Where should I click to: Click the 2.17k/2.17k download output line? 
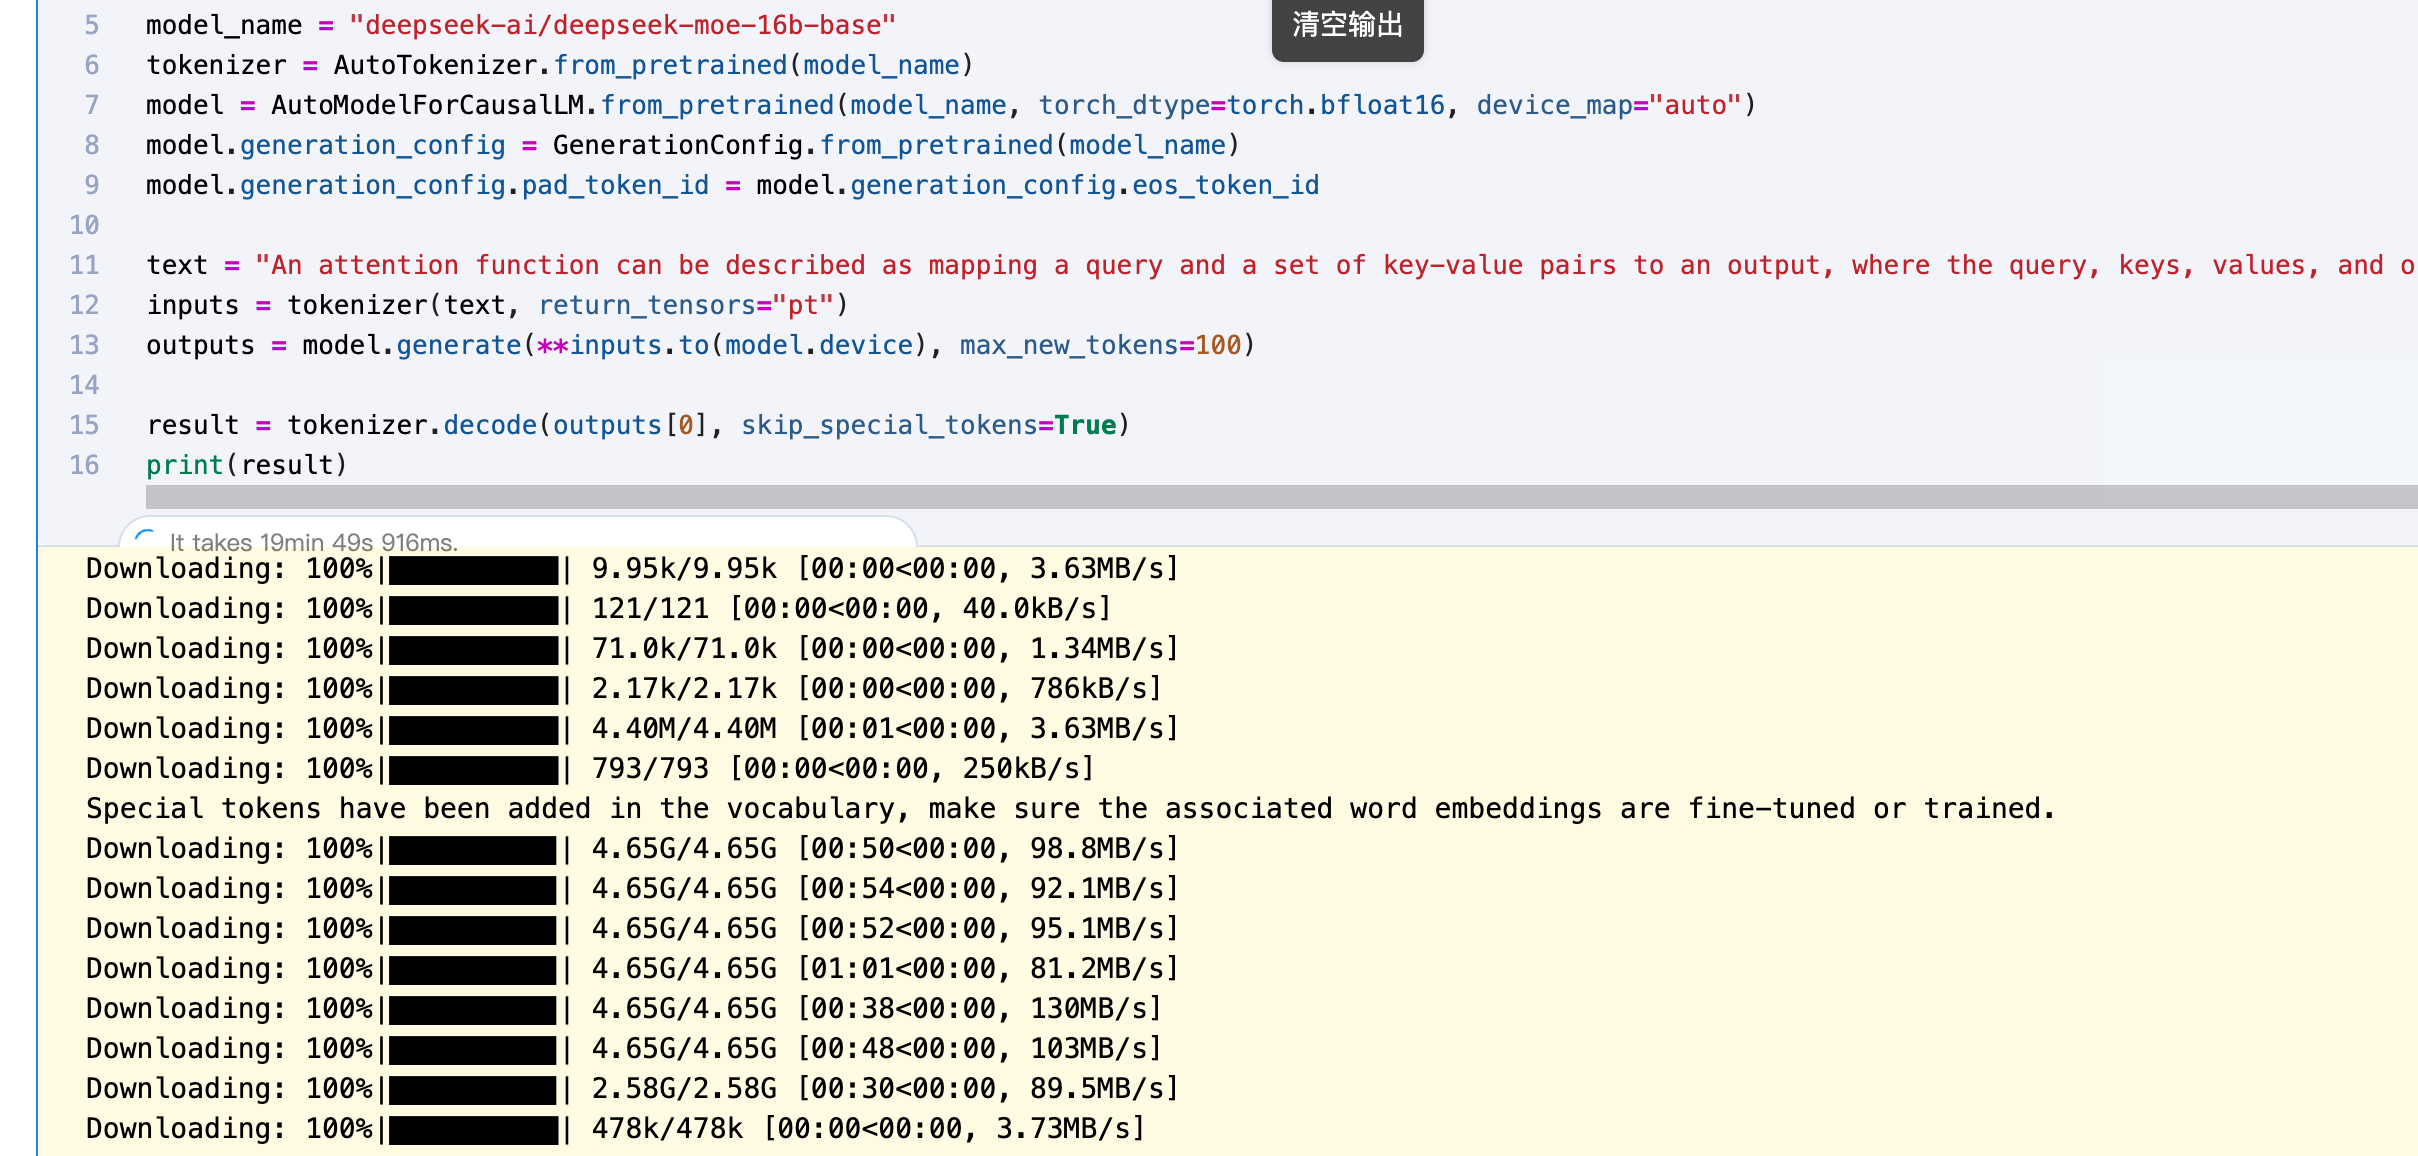624,689
